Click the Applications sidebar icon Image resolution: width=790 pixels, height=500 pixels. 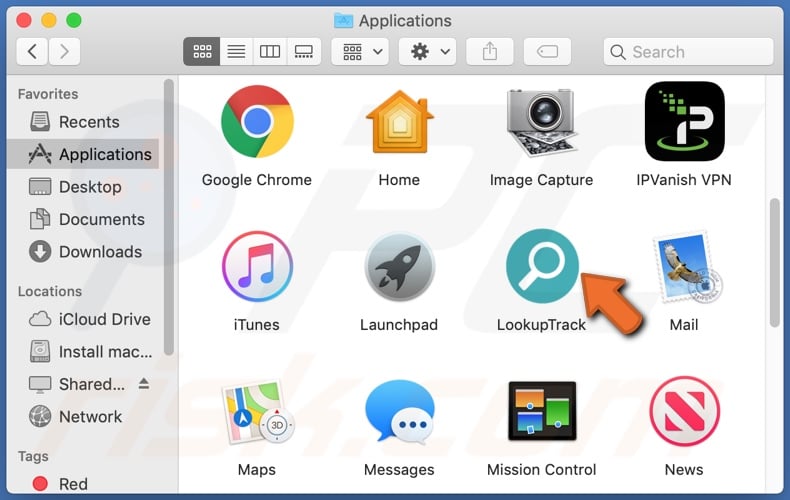pyautogui.click(x=40, y=154)
